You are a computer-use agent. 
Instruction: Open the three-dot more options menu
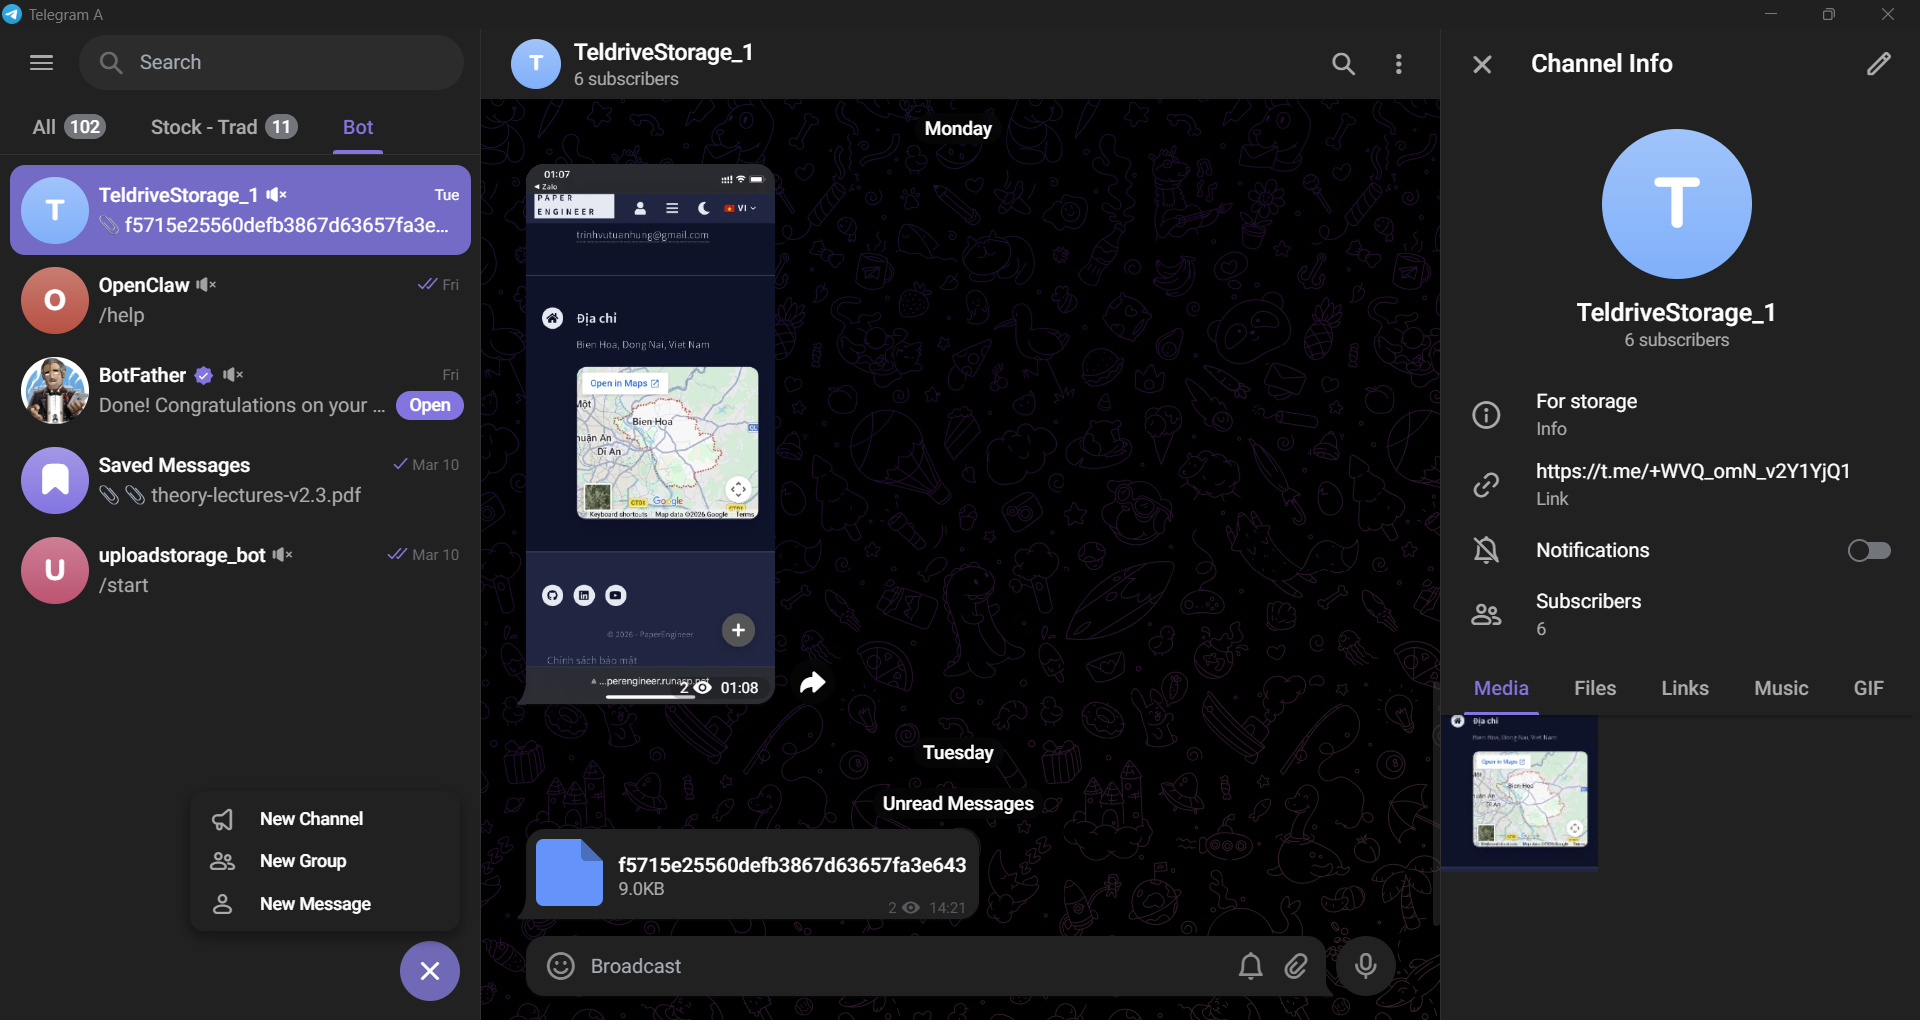(1398, 64)
